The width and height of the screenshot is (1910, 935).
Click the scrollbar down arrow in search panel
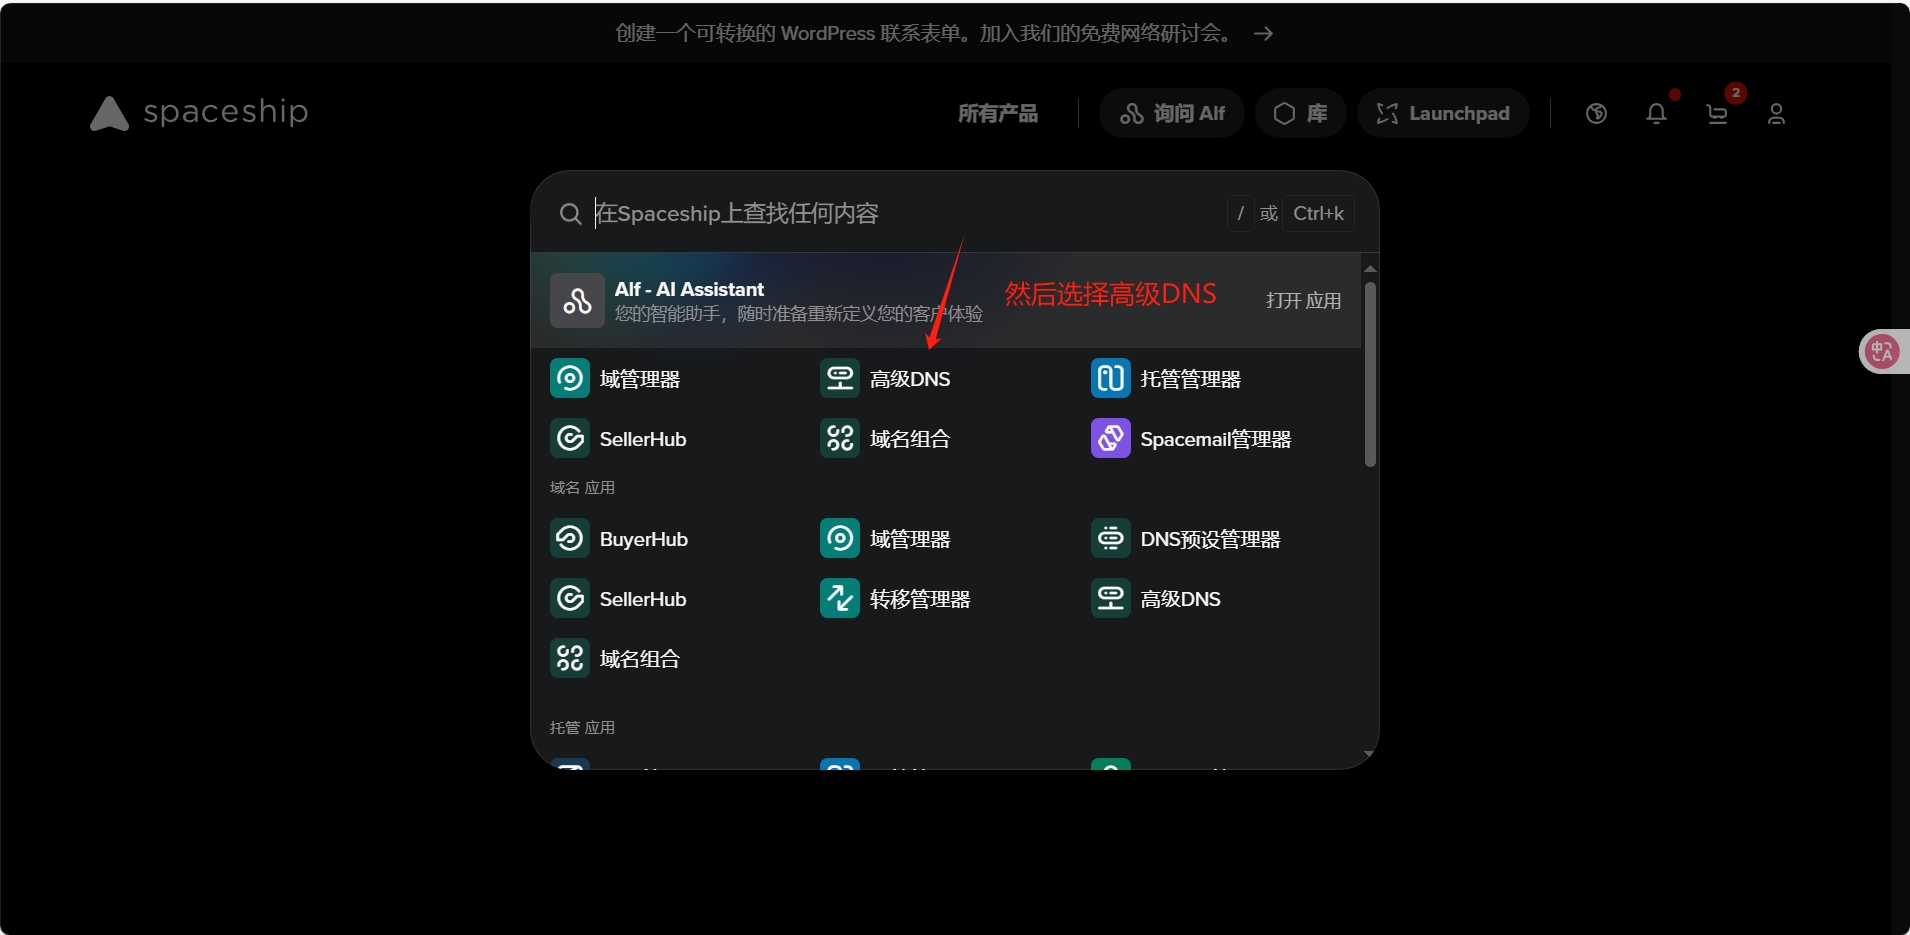point(1370,754)
